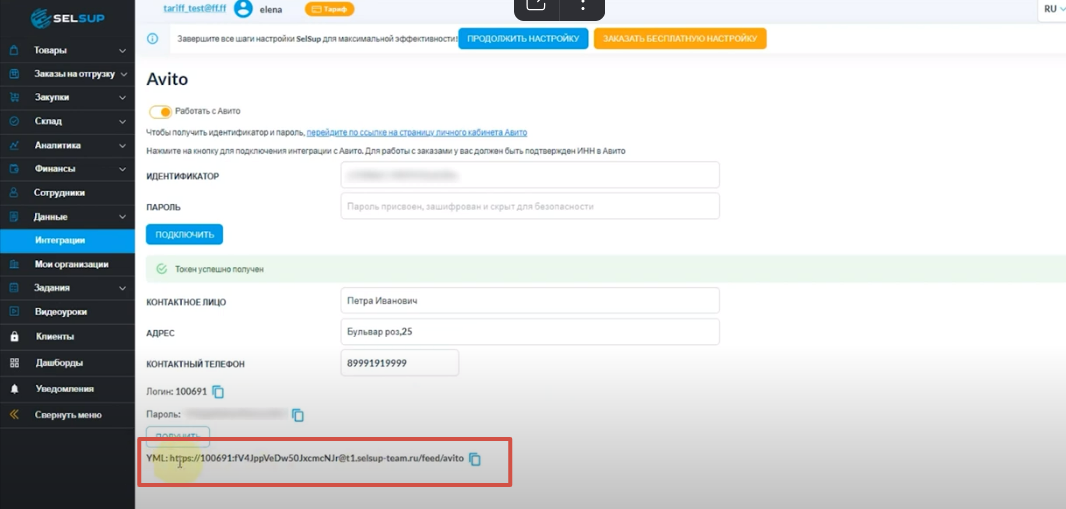Open the three-dots menu at top

click(x=583, y=5)
